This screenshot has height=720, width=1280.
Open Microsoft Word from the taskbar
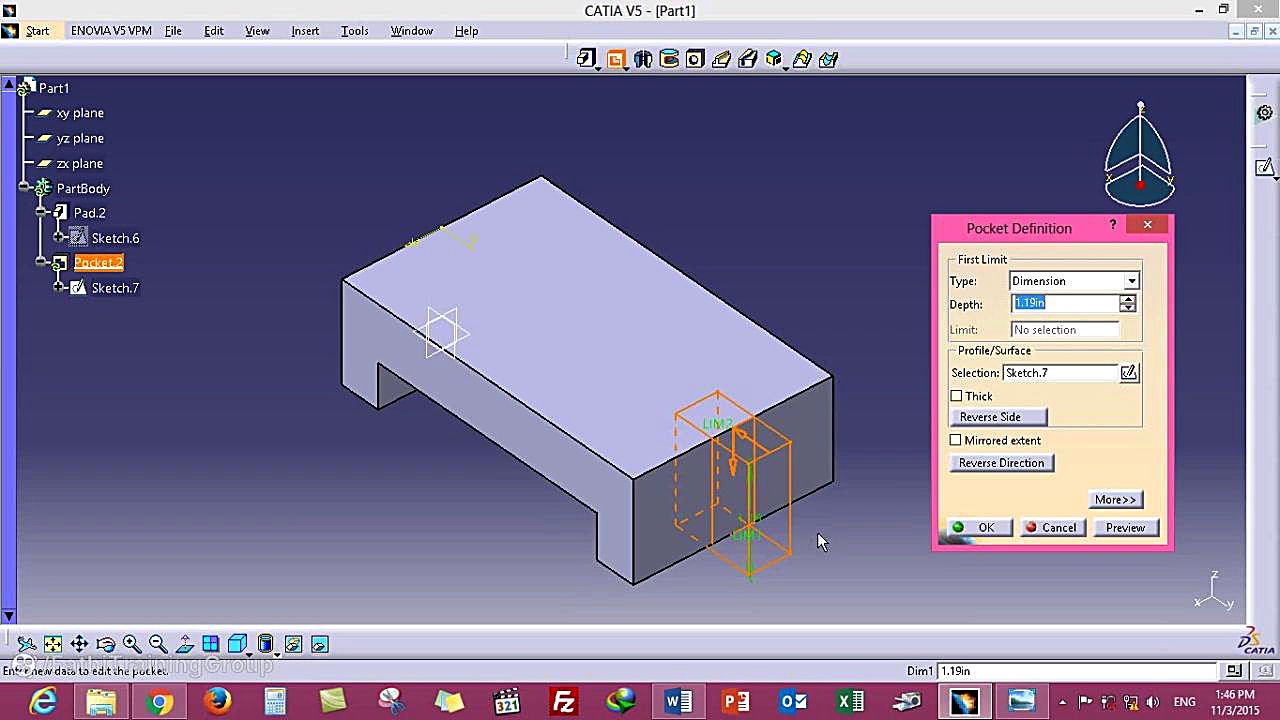pos(678,702)
